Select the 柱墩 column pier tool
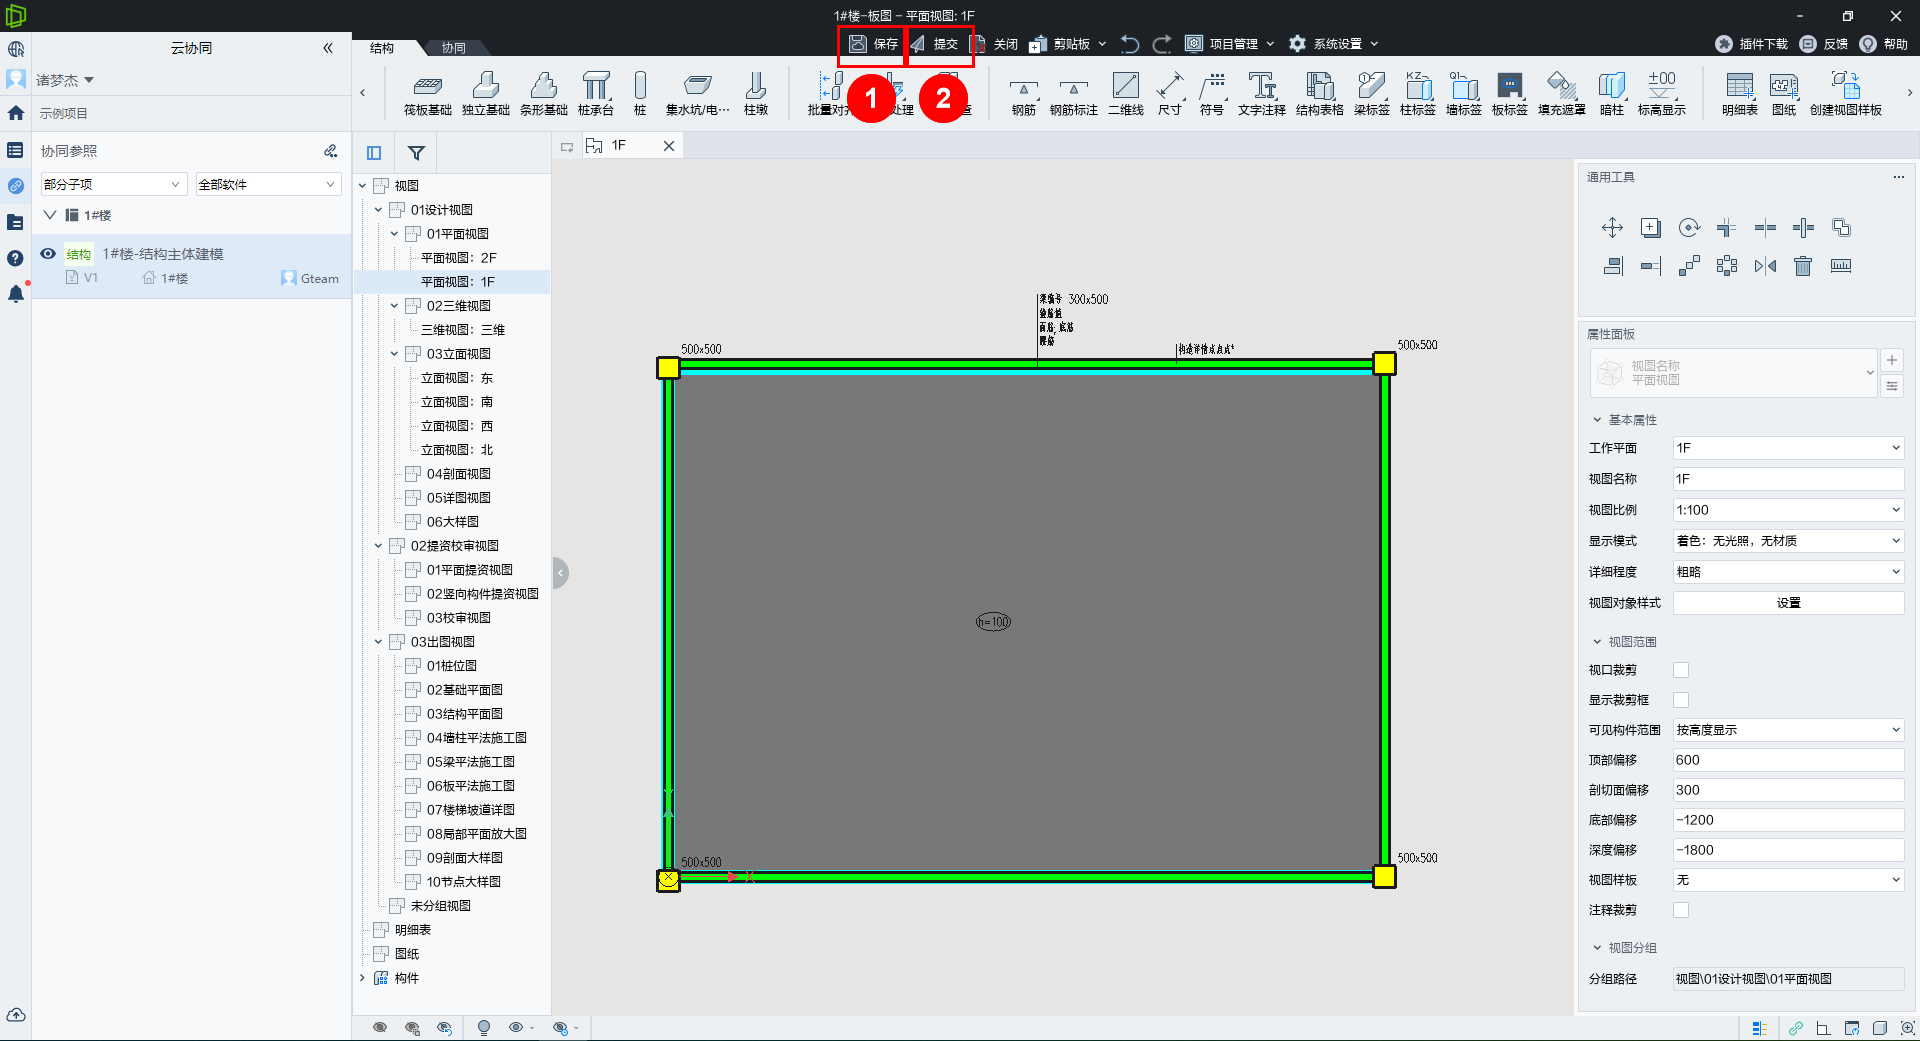Viewport: 1920px width, 1041px height. coord(756,94)
